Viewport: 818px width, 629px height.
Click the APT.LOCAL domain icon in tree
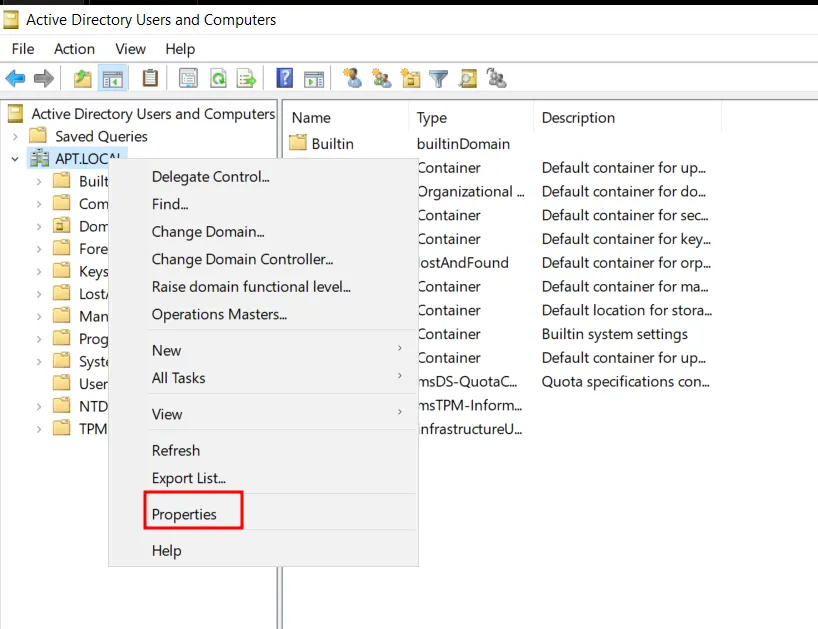coord(39,159)
